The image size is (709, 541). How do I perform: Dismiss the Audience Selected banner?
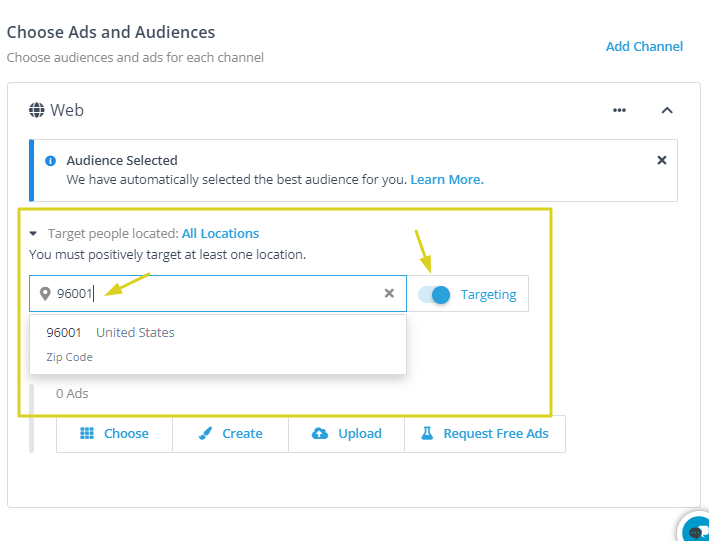(x=661, y=160)
